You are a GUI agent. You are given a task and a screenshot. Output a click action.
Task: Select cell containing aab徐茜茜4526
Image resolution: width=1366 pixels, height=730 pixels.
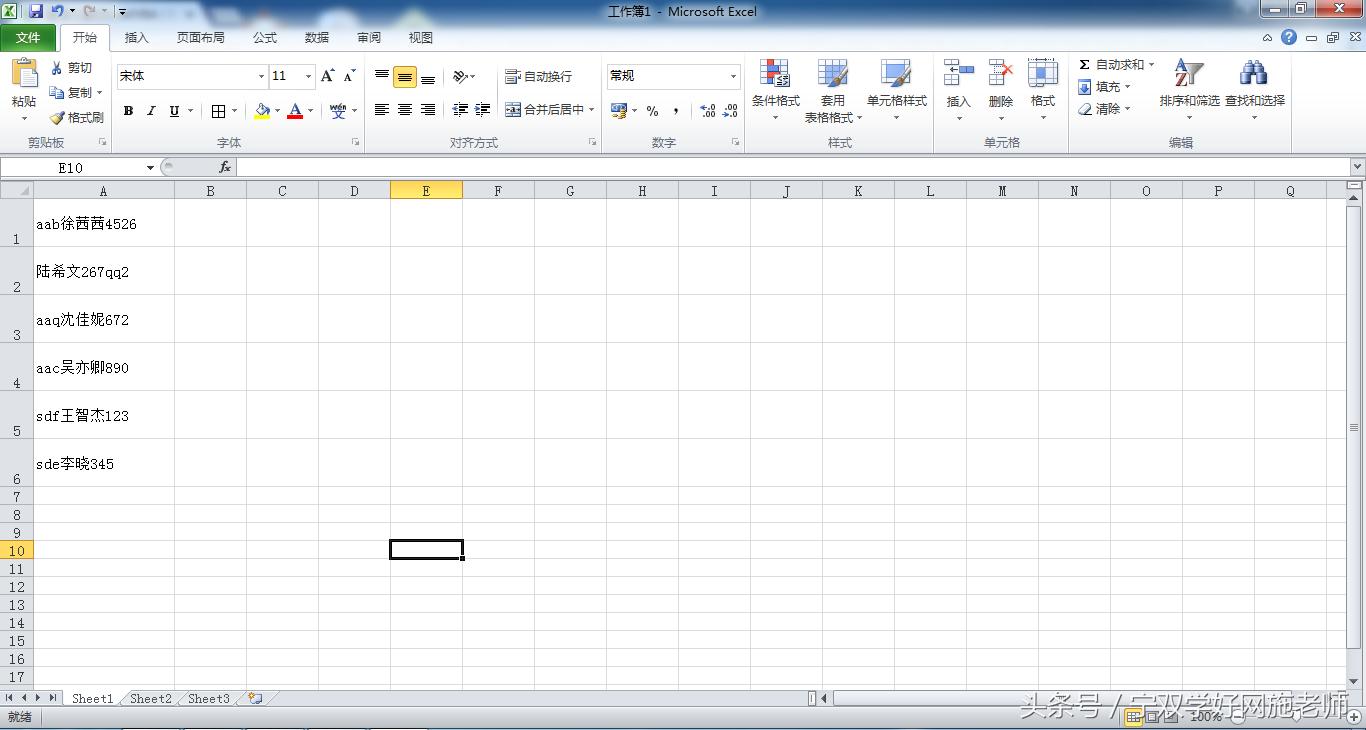click(x=104, y=223)
